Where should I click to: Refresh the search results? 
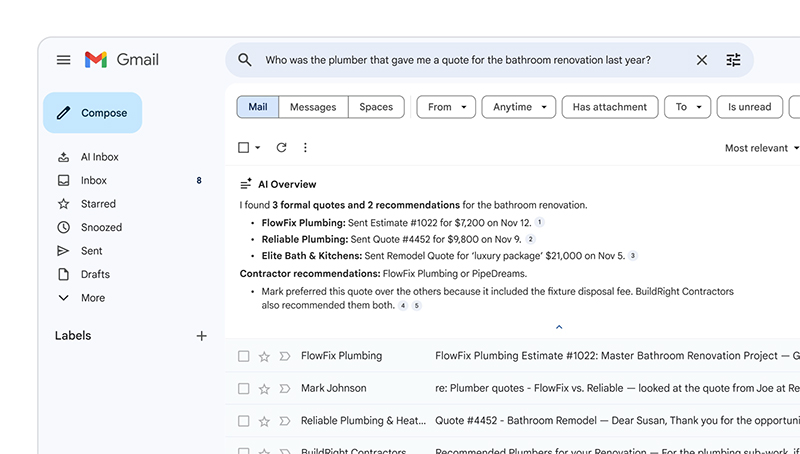[x=281, y=148]
